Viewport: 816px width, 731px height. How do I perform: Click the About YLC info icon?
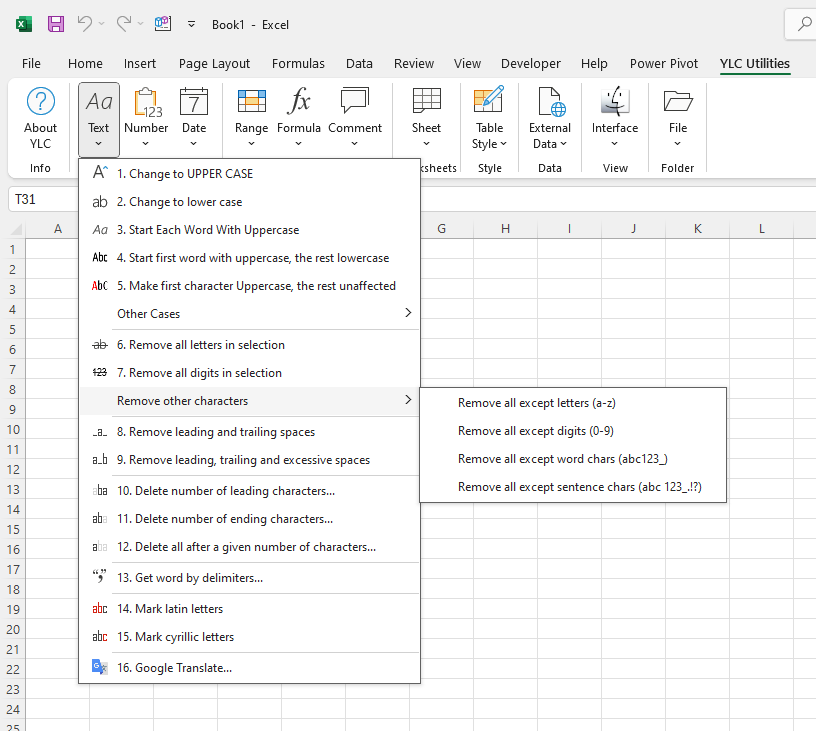pyautogui.click(x=40, y=102)
